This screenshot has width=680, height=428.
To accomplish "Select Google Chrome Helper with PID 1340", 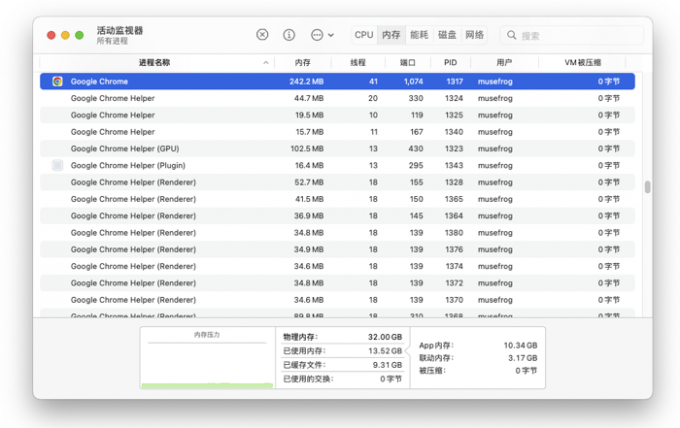I will pyautogui.click(x=337, y=132).
